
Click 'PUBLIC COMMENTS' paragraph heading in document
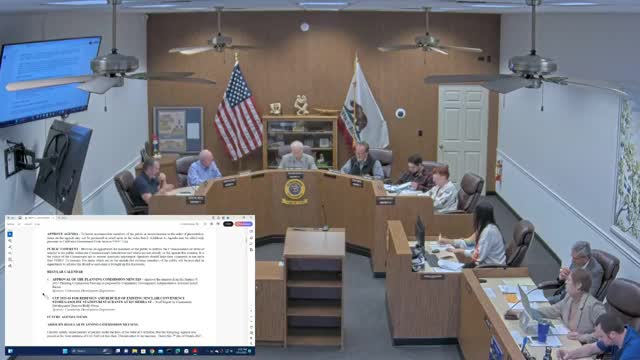click(x=63, y=249)
